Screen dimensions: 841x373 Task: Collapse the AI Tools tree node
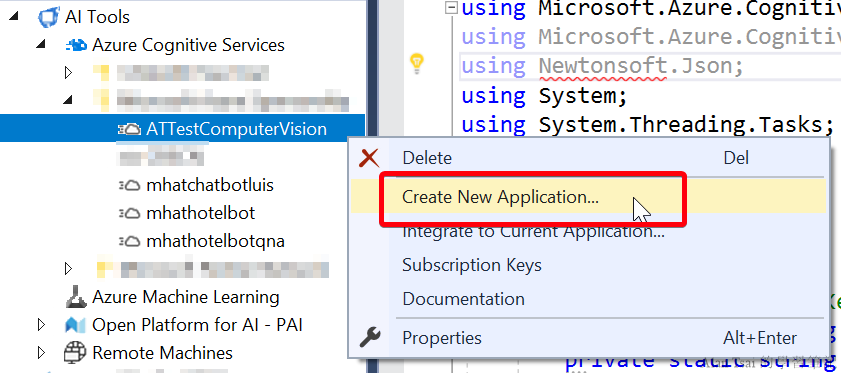[13, 17]
